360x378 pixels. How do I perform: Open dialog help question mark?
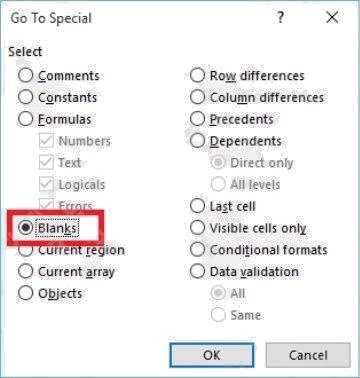click(281, 17)
